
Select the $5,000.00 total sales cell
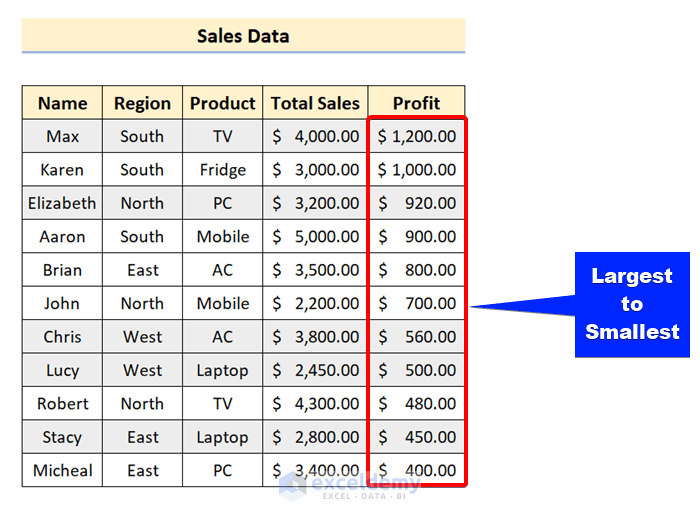click(x=315, y=237)
